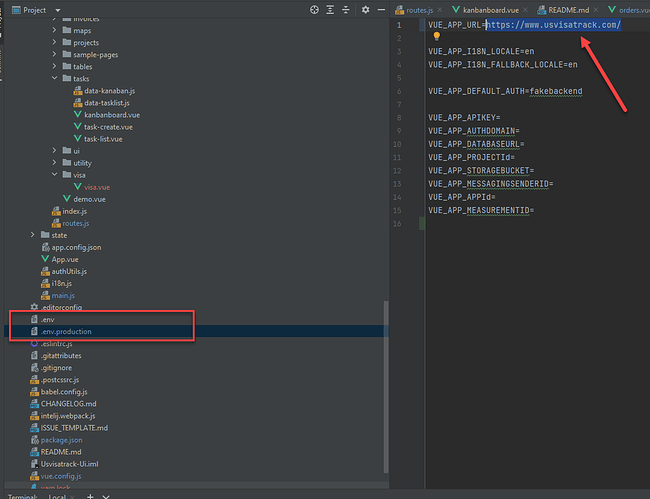Screen dimensions: 650x499
Task: Select the .env file
Action: point(47,320)
